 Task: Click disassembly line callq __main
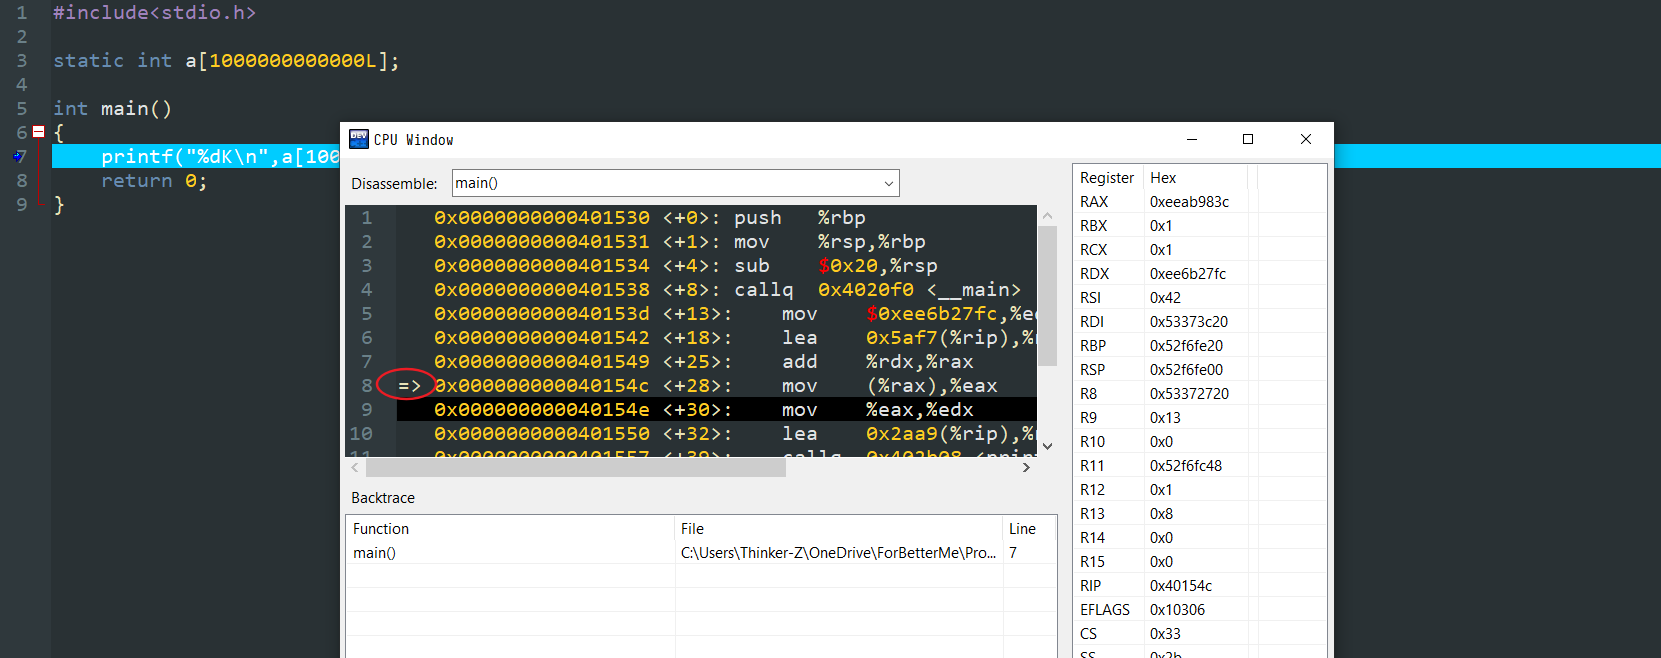[716, 289]
